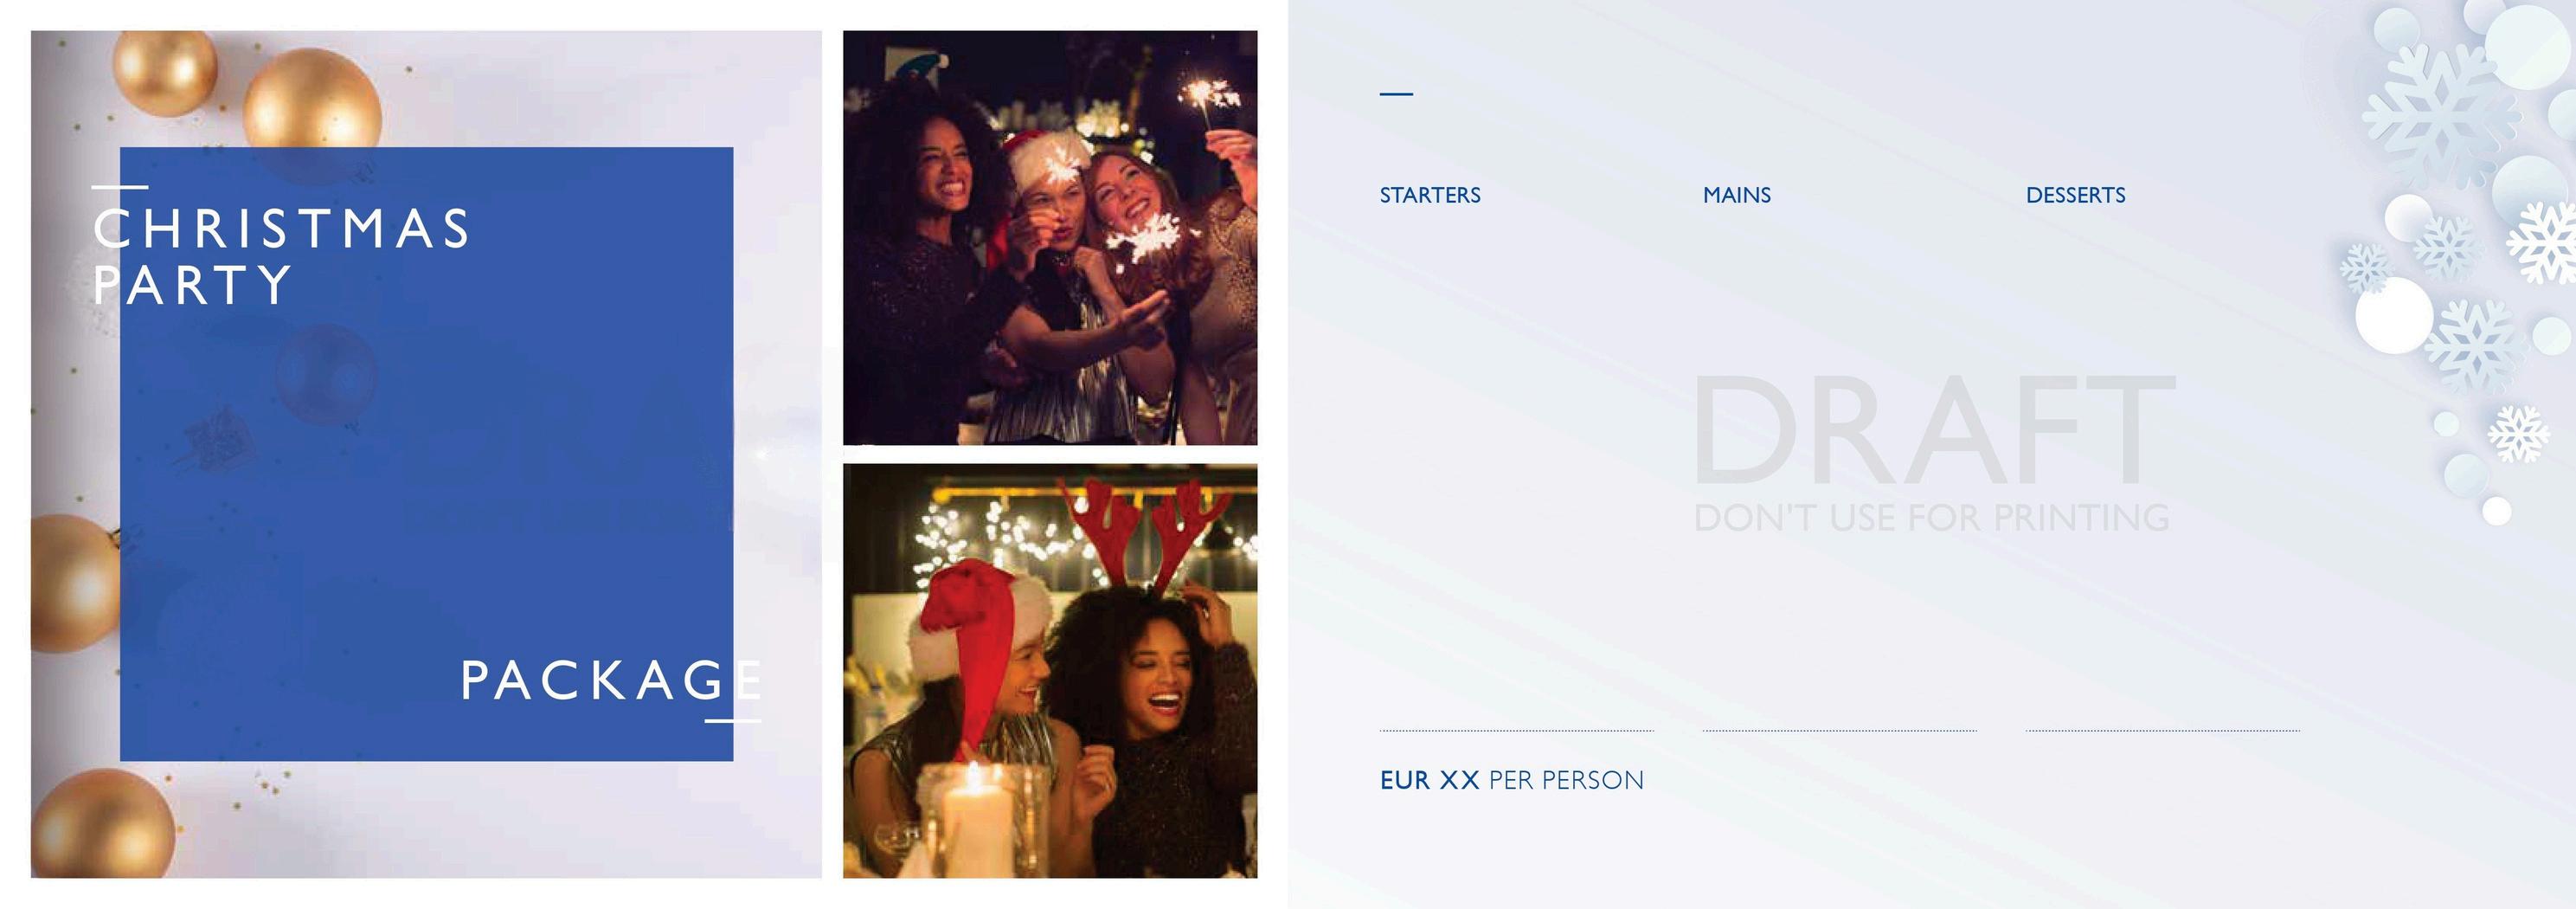Click the DESSERTS column heading
Image resolution: width=2576 pixels, height=909 pixels.
(x=2075, y=195)
